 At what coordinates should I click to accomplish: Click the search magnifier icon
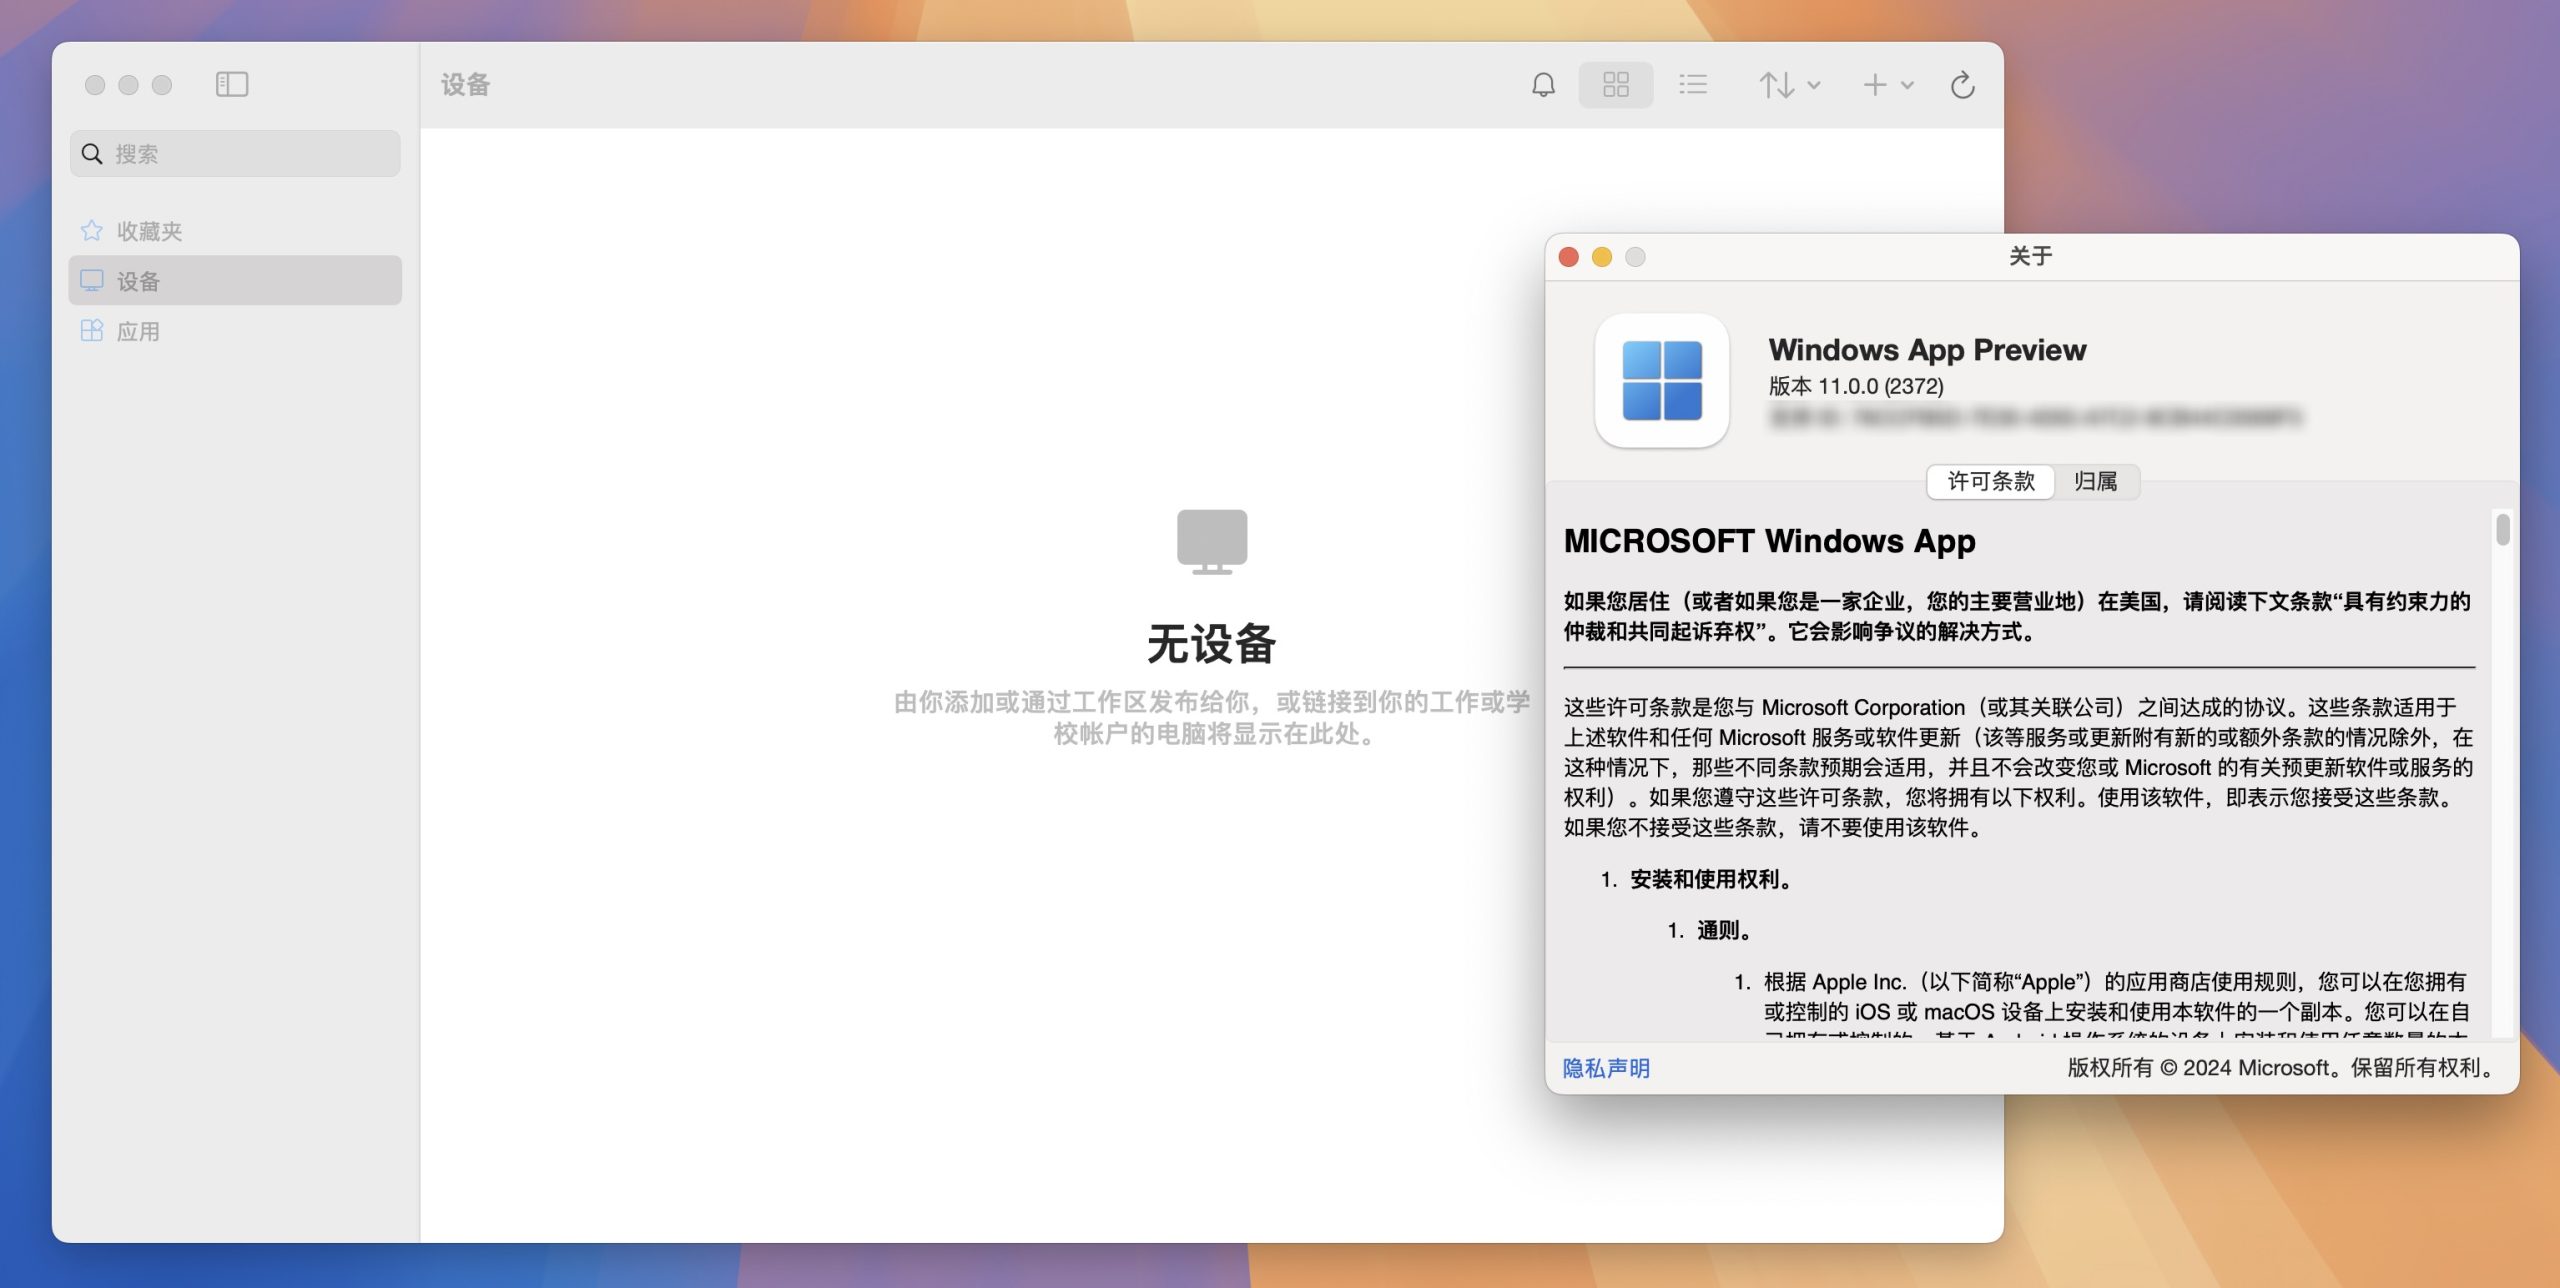pos(92,154)
